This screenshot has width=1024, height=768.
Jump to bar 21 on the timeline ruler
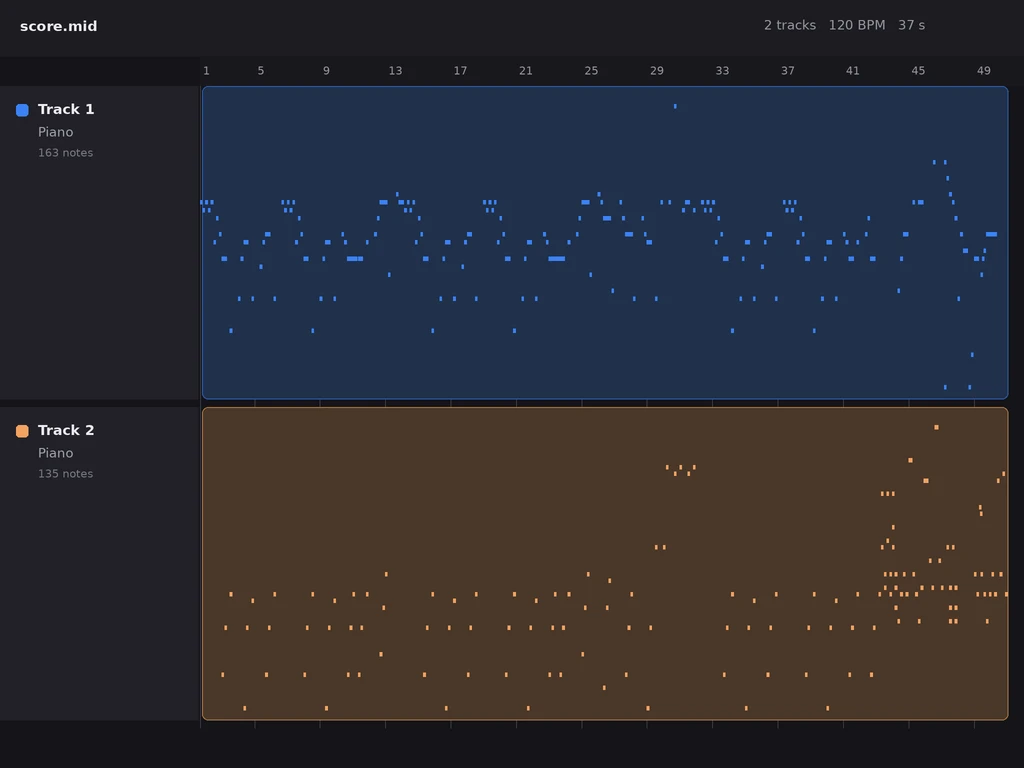[526, 71]
